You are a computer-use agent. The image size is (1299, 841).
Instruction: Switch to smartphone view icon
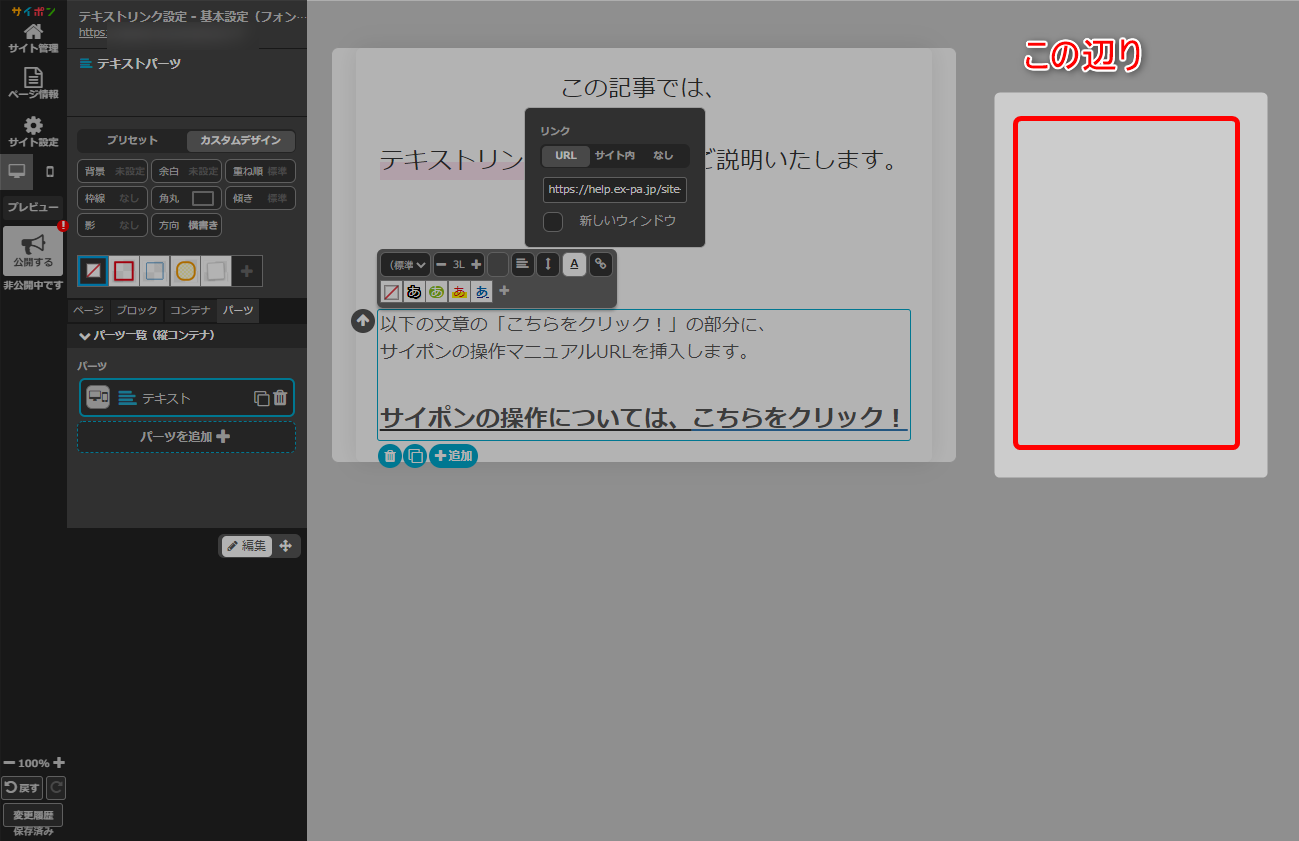[x=50, y=171]
